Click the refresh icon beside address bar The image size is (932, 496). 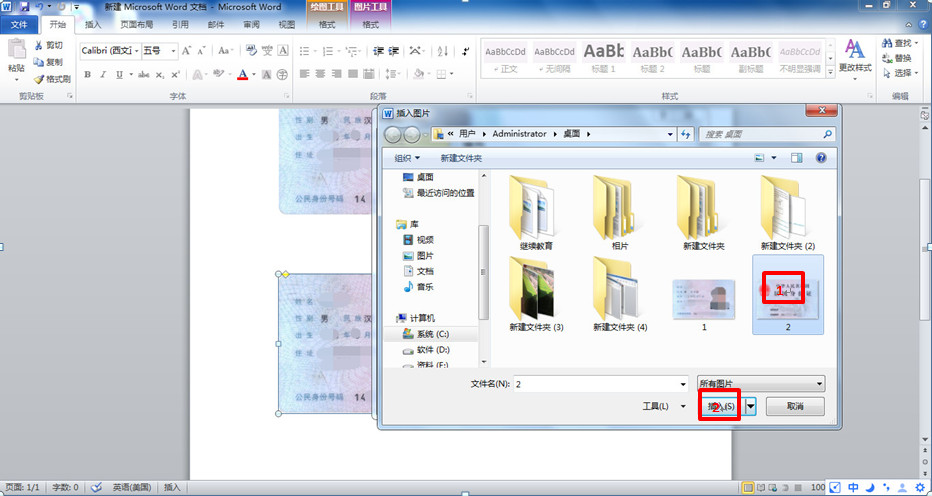click(x=686, y=134)
